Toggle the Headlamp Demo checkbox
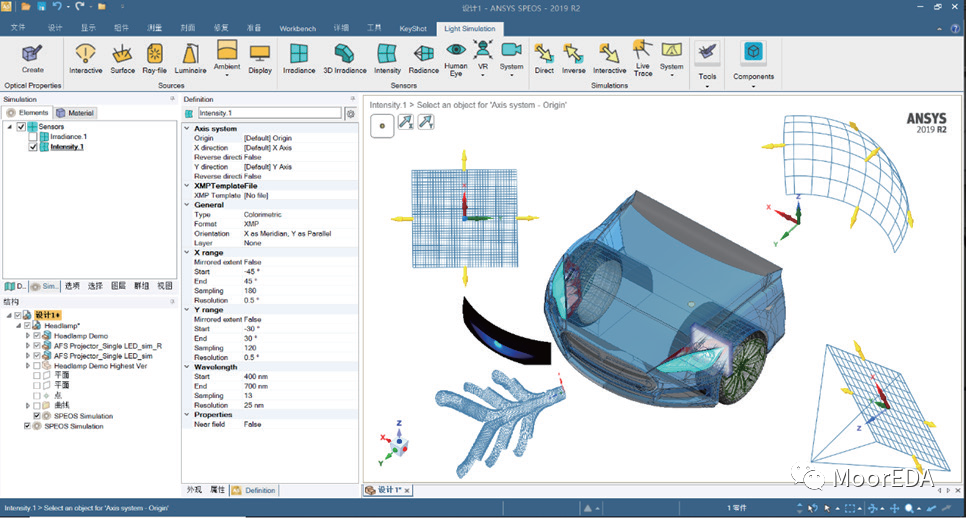Image resolution: width=966 pixels, height=518 pixels. [37, 336]
